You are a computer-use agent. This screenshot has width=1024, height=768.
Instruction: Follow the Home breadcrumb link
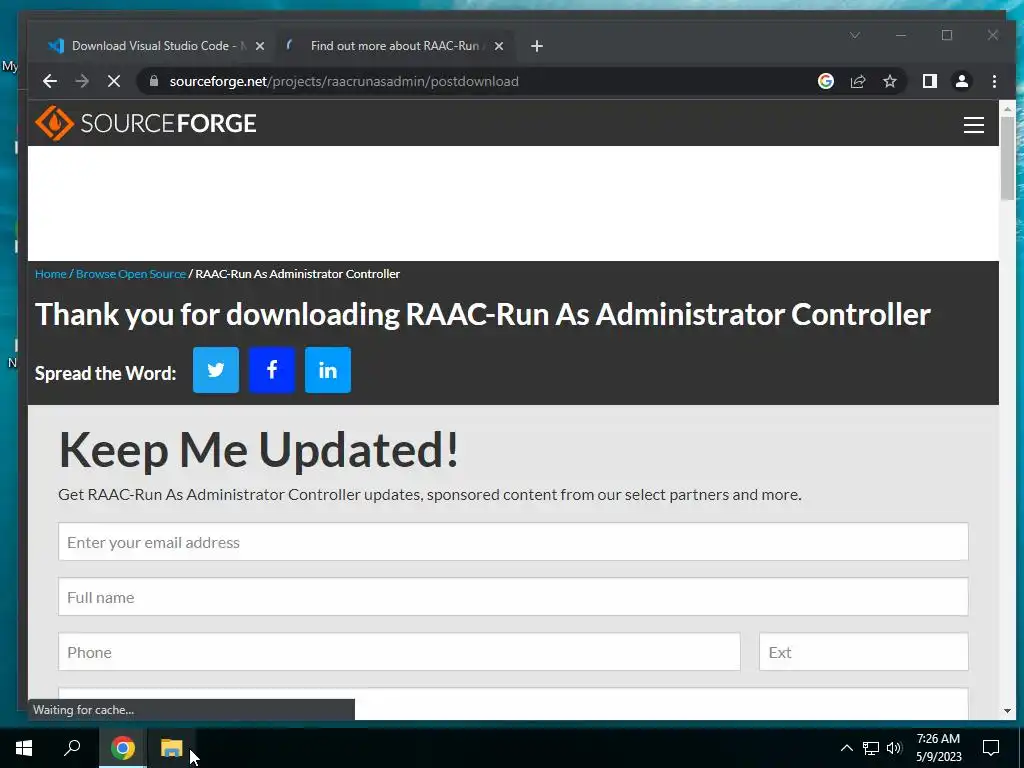pyautogui.click(x=51, y=274)
